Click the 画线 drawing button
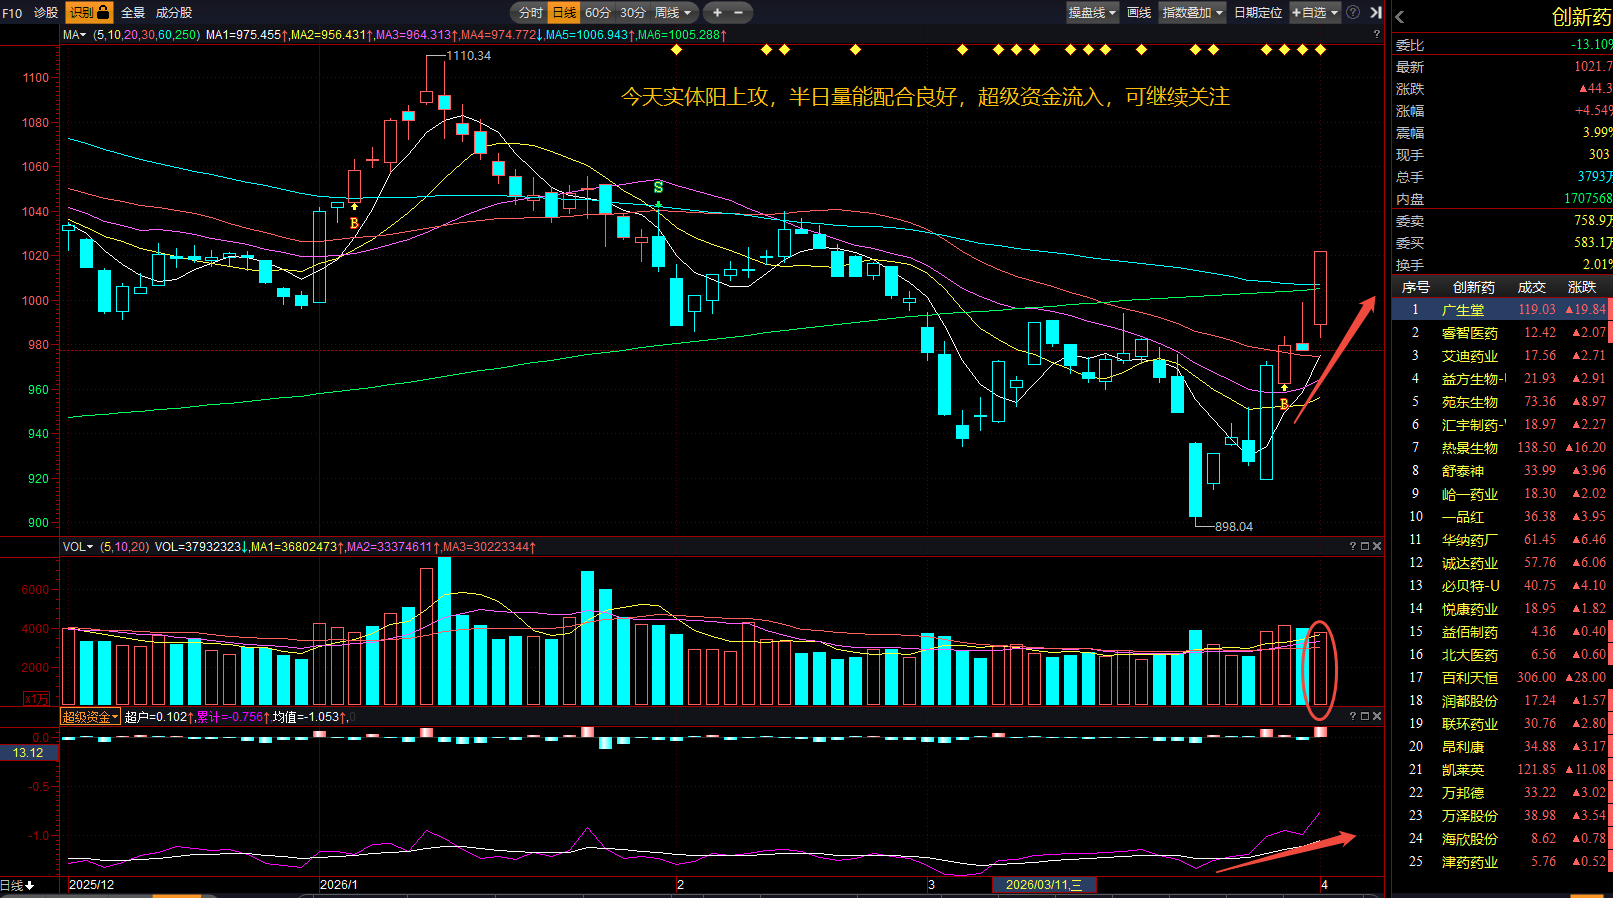1613x898 pixels. [1139, 12]
